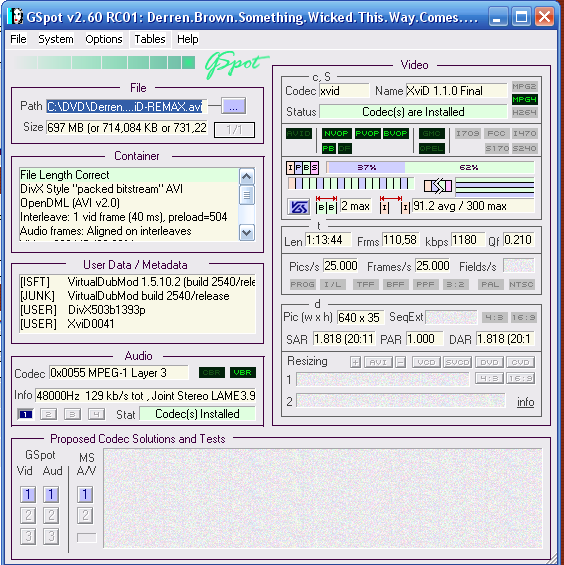564x565 pixels.
Task: Click the VCD resizing button
Action: coord(426,362)
